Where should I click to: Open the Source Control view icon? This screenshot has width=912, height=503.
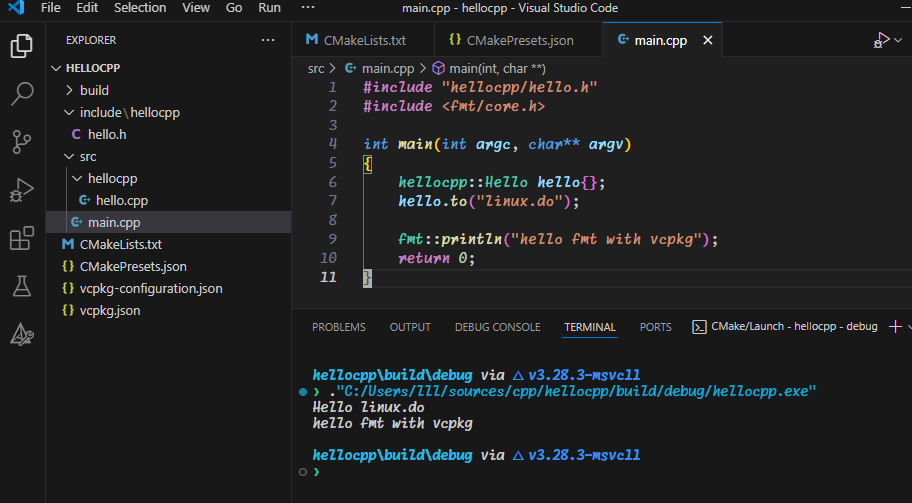click(x=22, y=142)
